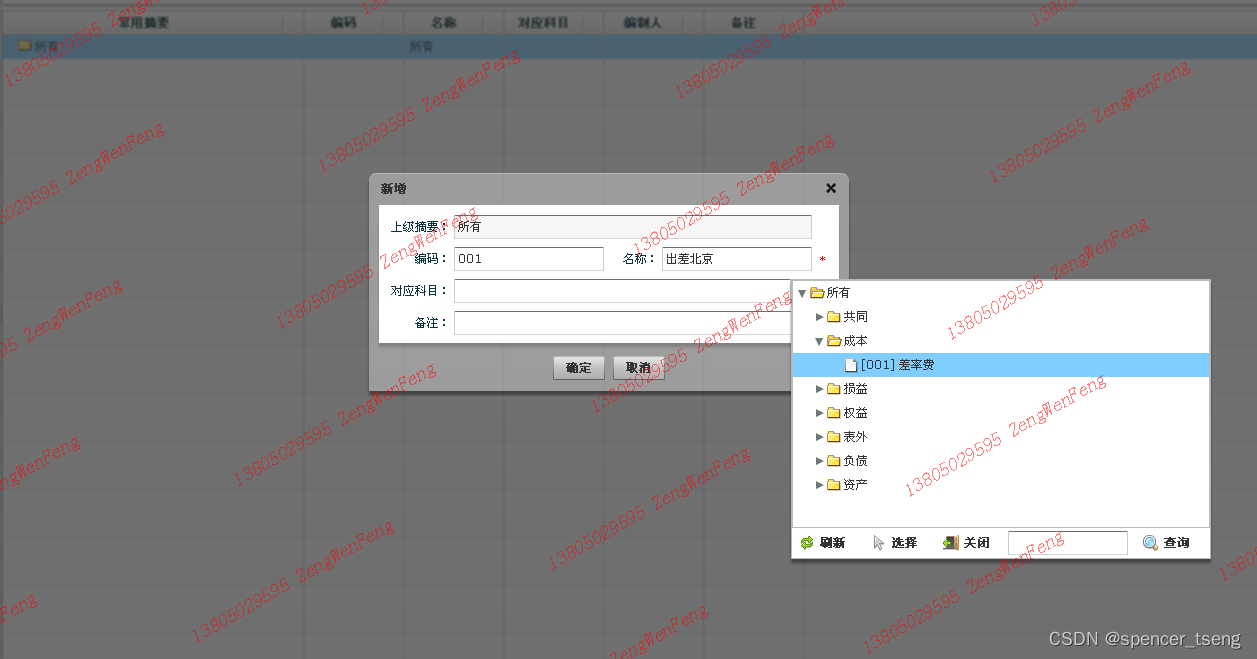Click the open folder icon next to 成本
This screenshot has height=659, width=1257.
point(834,341)
